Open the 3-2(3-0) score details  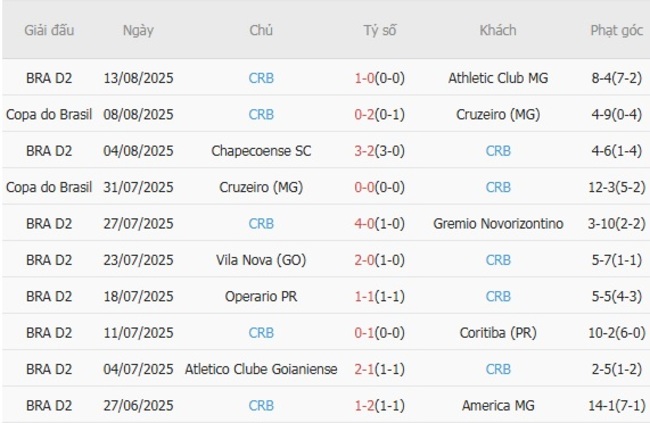(x=379, y=151)
